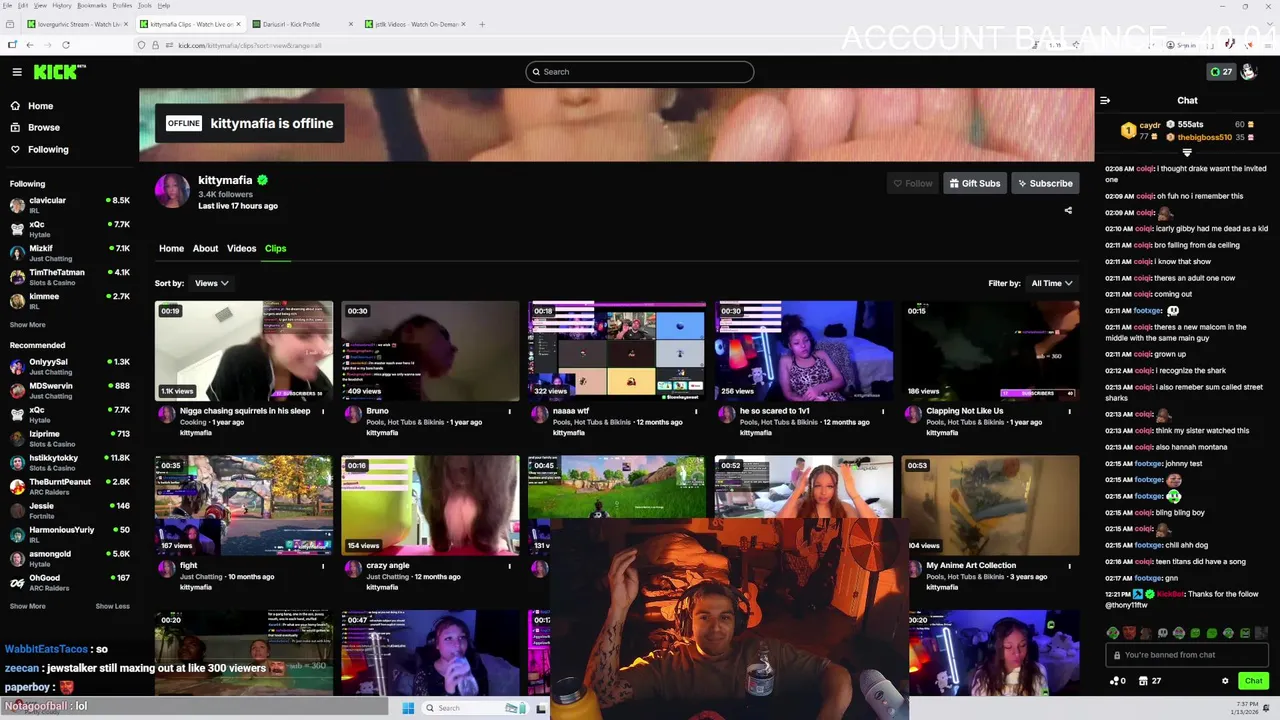Screen dimensions: 1280x720
Task: Open a new browser tab with plus button
Action: coord(482,24)
